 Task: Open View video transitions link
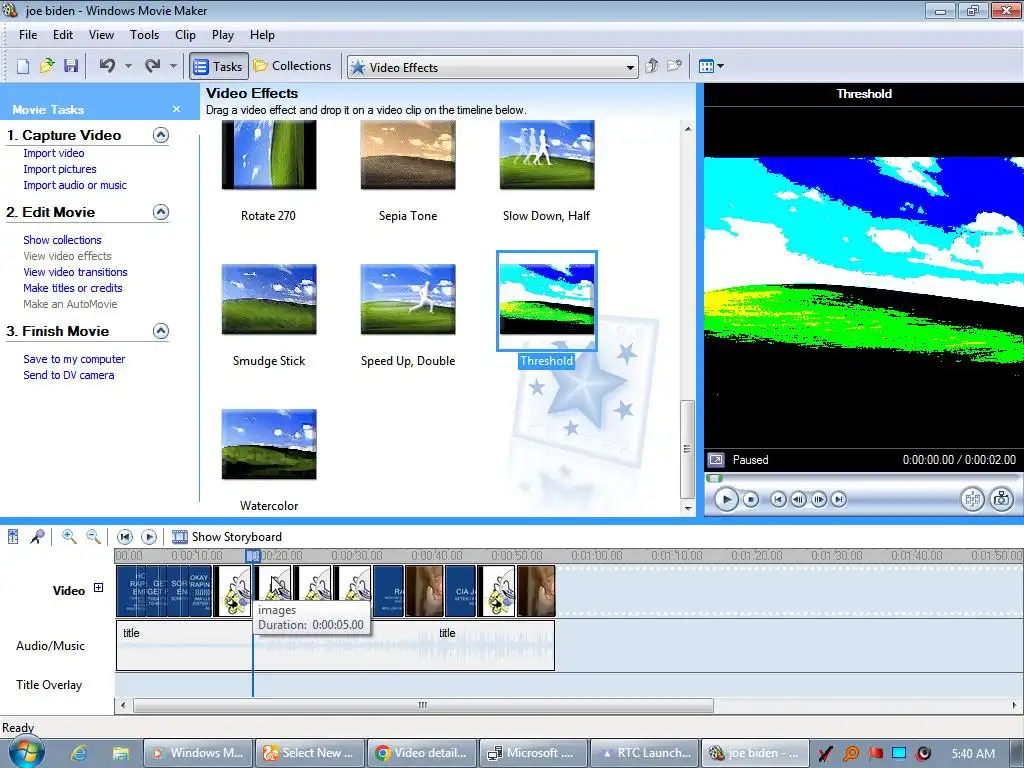75,272
